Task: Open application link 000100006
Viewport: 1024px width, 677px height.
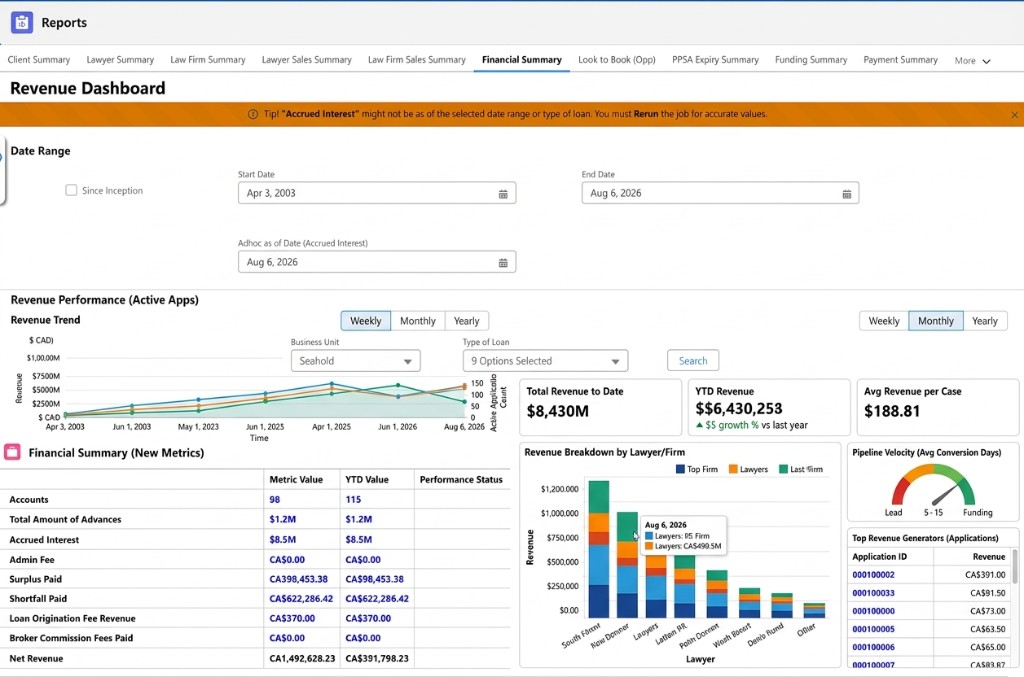Action: [x=873, y=647]
